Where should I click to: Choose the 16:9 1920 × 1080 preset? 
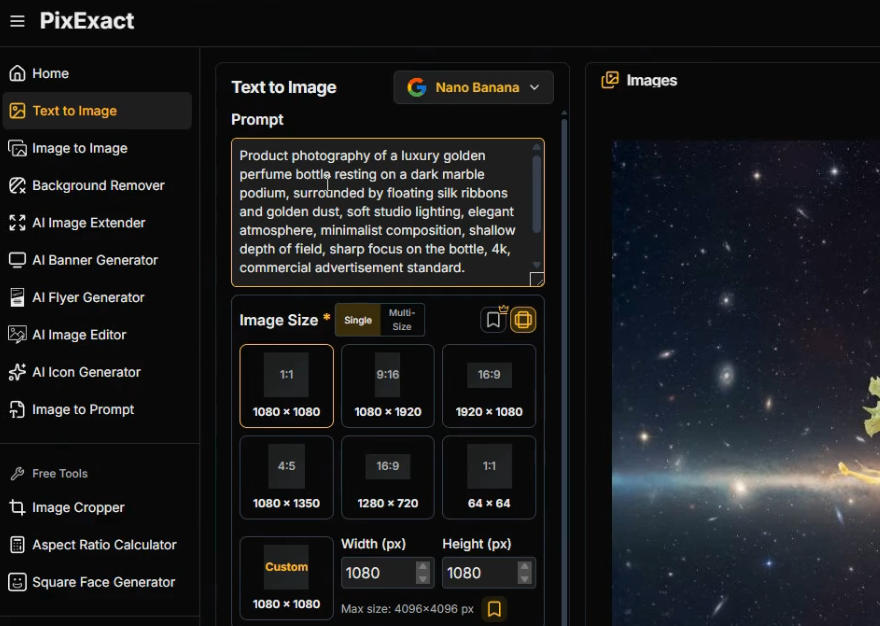[x=489, y=386]
